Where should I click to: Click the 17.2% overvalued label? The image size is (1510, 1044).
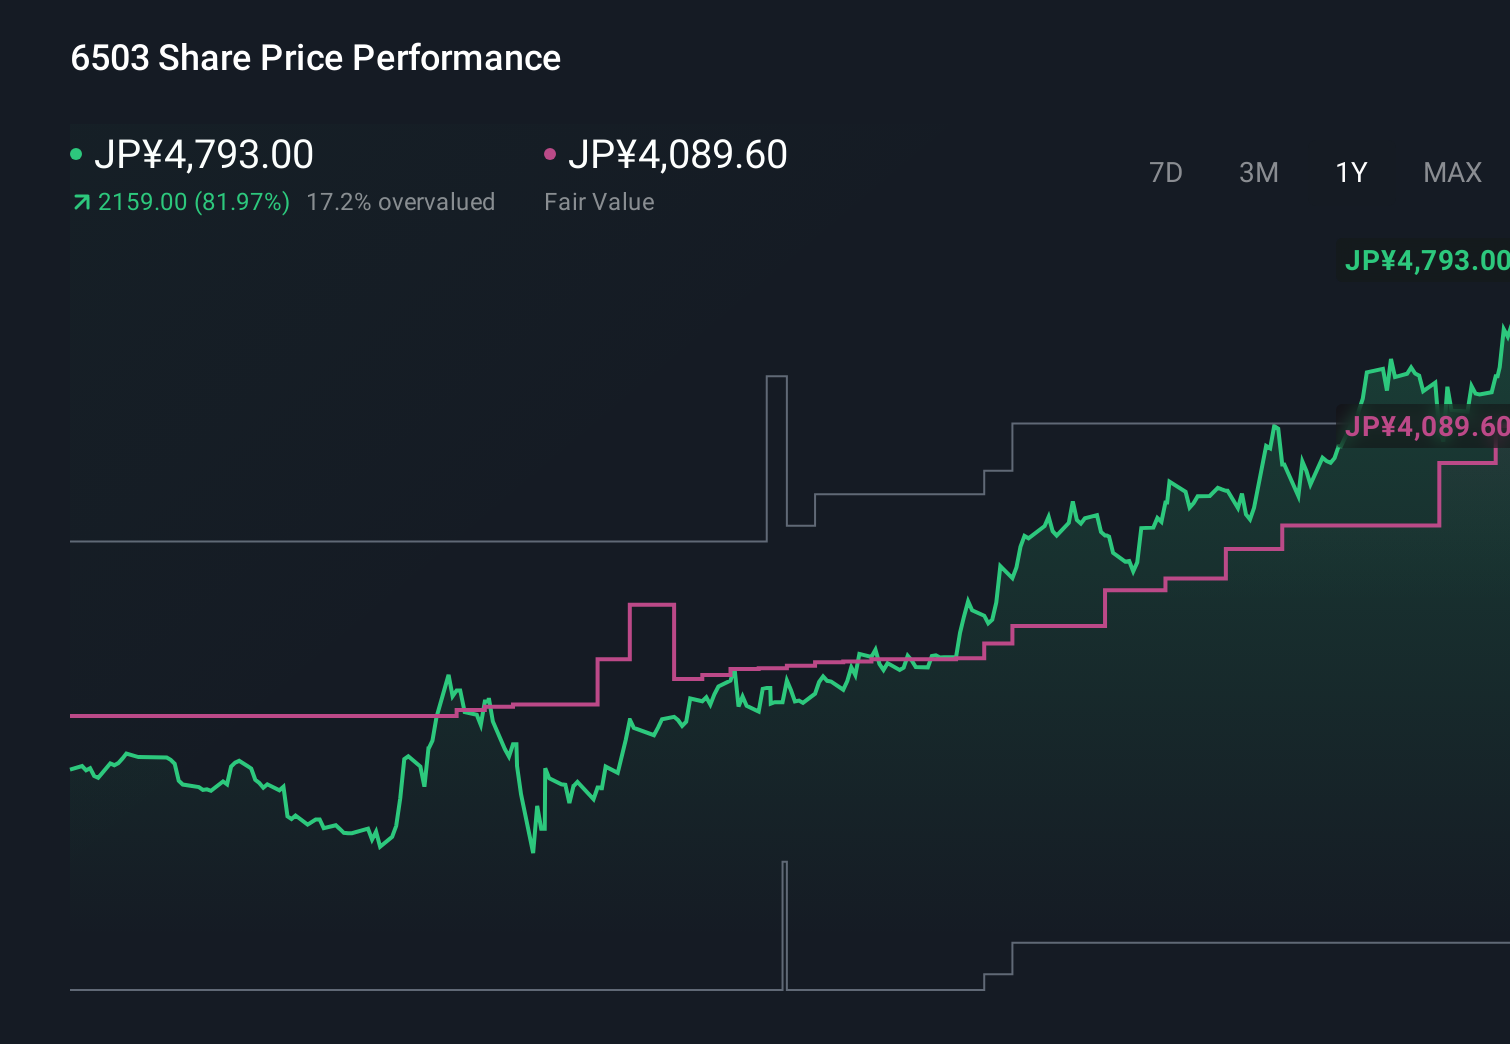pos(402,201)
